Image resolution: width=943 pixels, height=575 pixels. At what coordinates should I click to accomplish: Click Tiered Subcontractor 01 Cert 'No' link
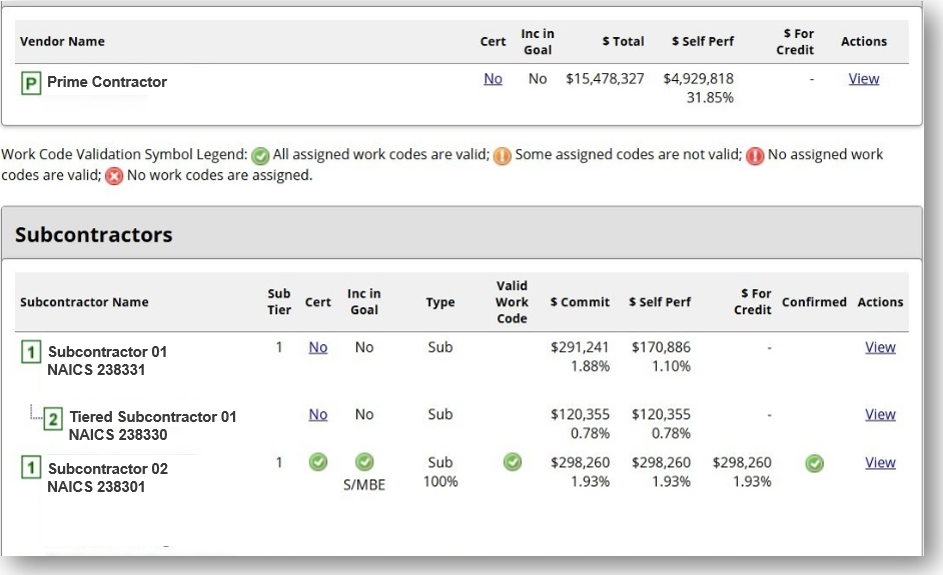[318, 414]
